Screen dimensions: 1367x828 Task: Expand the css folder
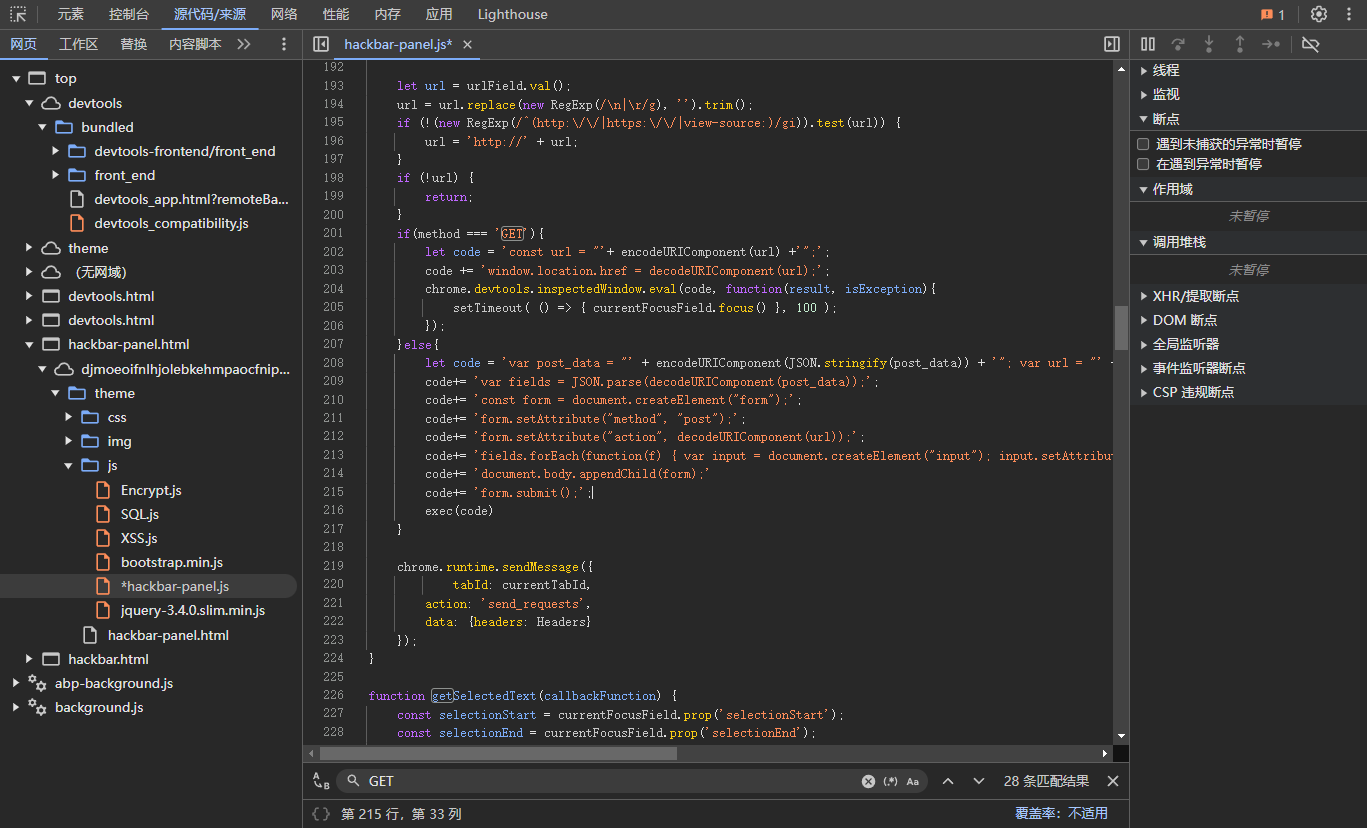point(69,417)
